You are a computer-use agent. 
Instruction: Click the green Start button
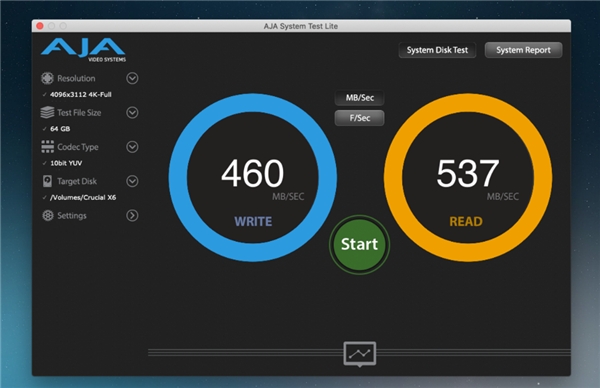coord(359,245)
